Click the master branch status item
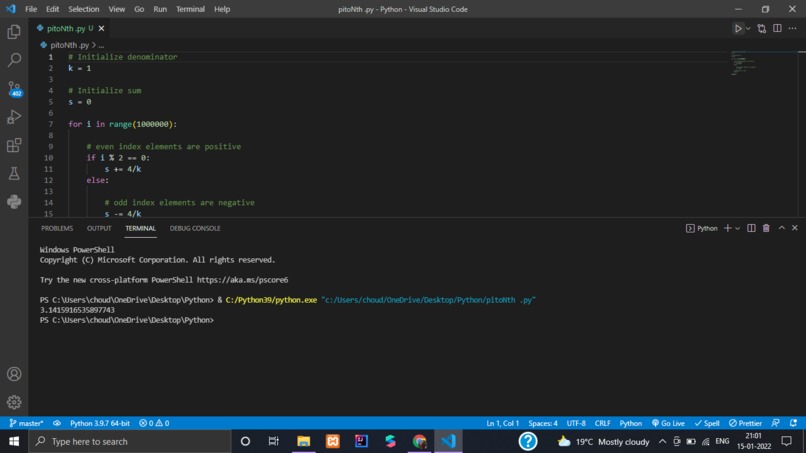Viewport: 806px width, 453px height. (x=26, y=423)
